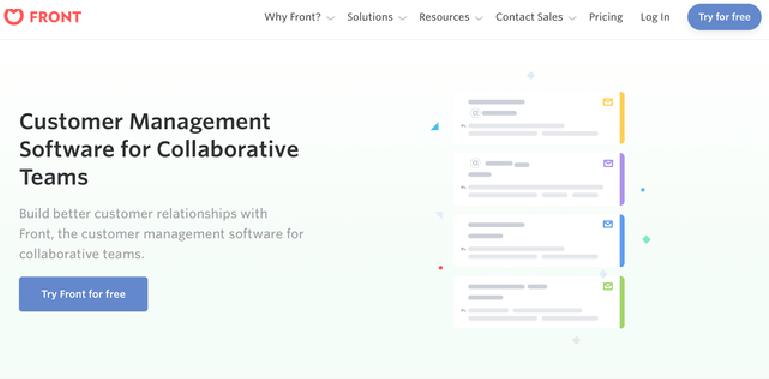
Task: Expand the chevron beside Resources
Action: [479, 18]
